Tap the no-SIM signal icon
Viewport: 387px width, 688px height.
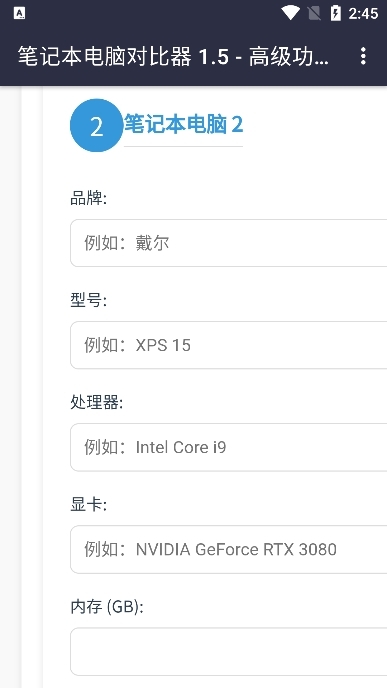[314, 13]
